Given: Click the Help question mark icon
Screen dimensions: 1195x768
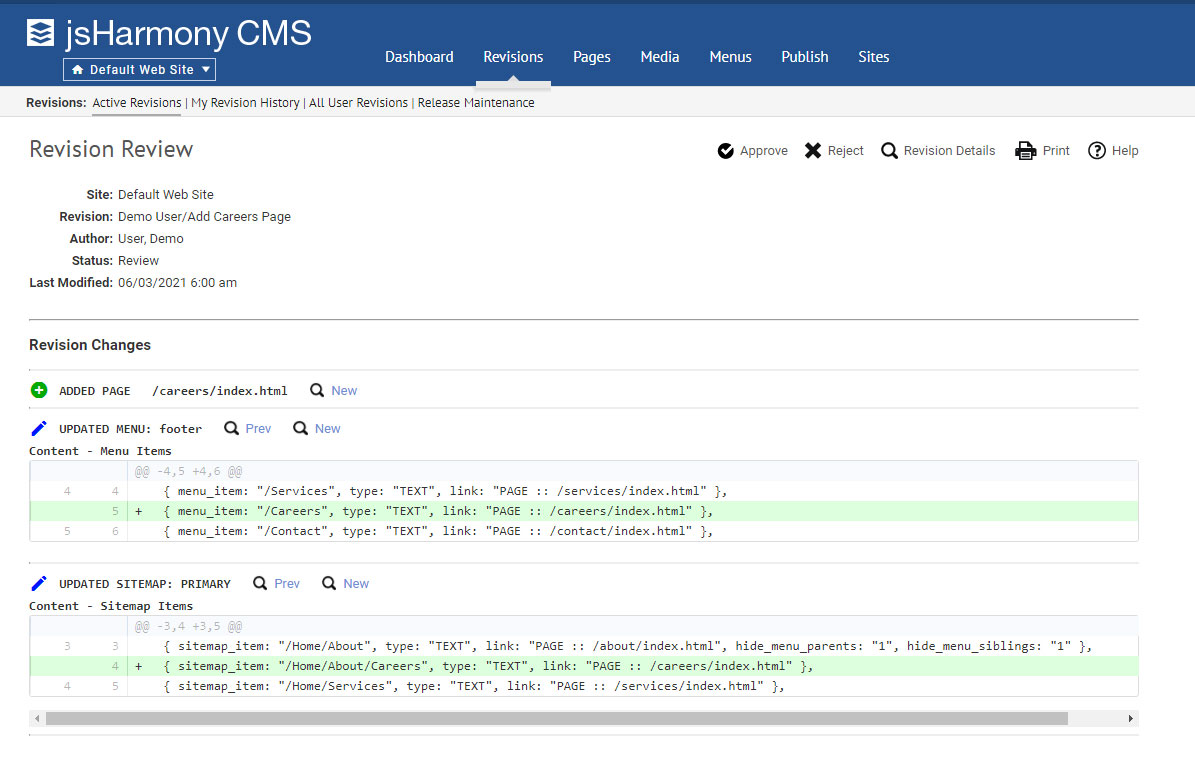Looking at the screenshot, I should click(x=1097, y=151).
